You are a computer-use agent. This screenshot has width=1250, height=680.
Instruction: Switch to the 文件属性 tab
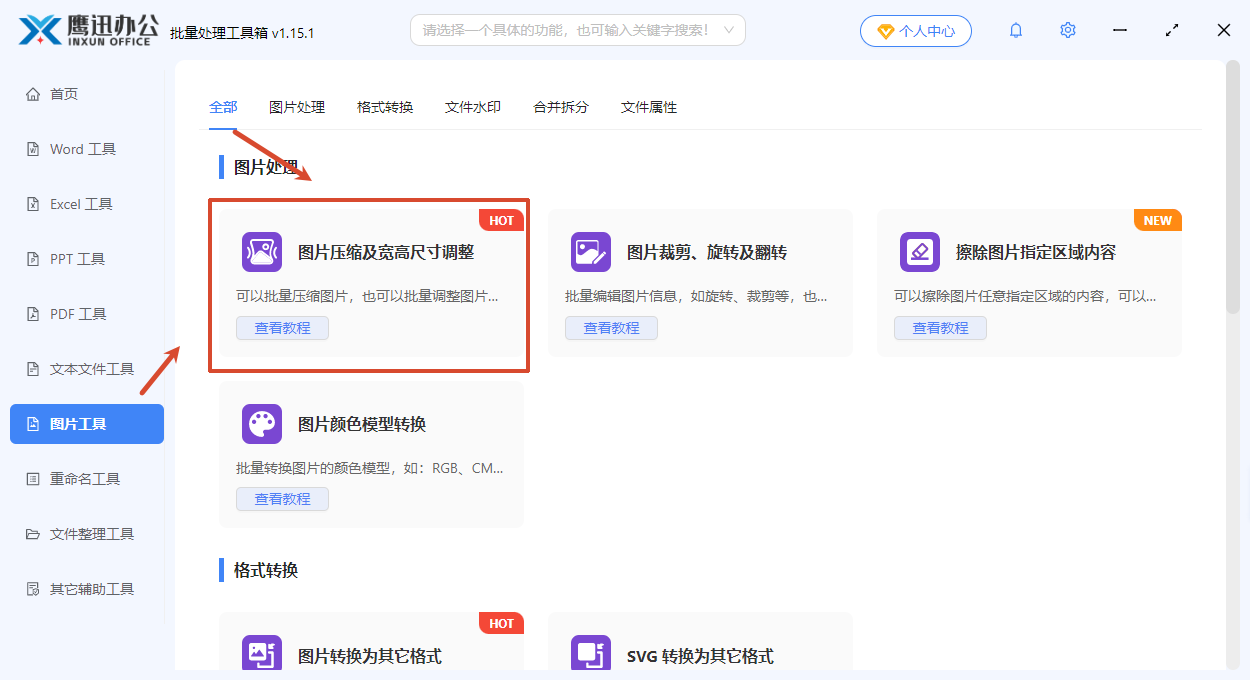[649, 107]
